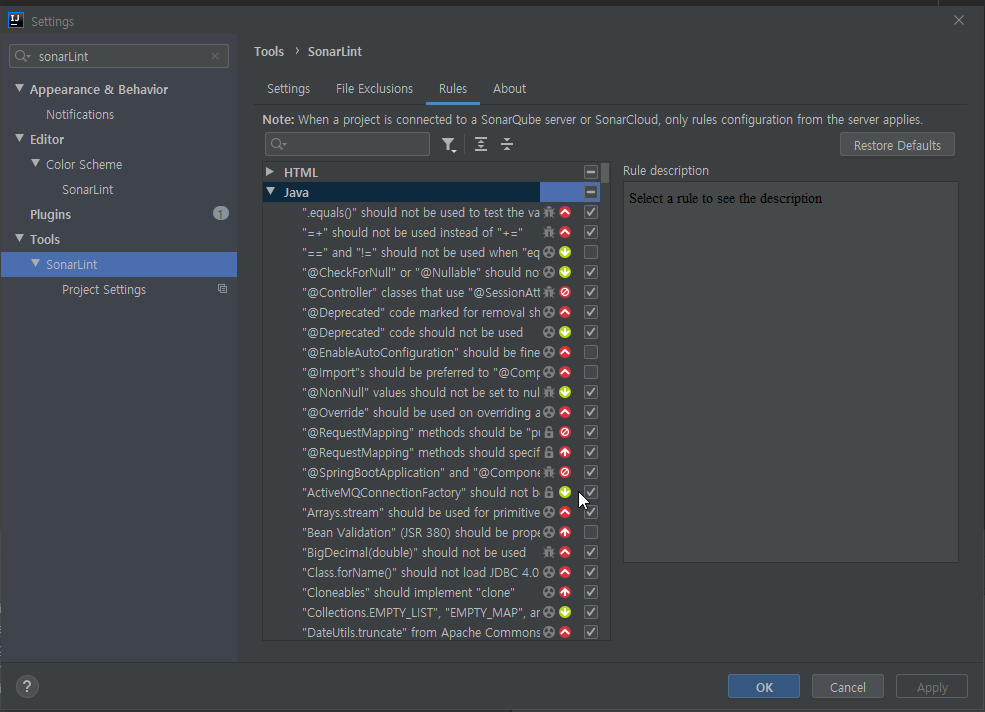Viewport: 985px width, 712px height.
Task: Enable "Bean Validation" (JSR 380) rule checkbox
Action: tap(590, 532)
